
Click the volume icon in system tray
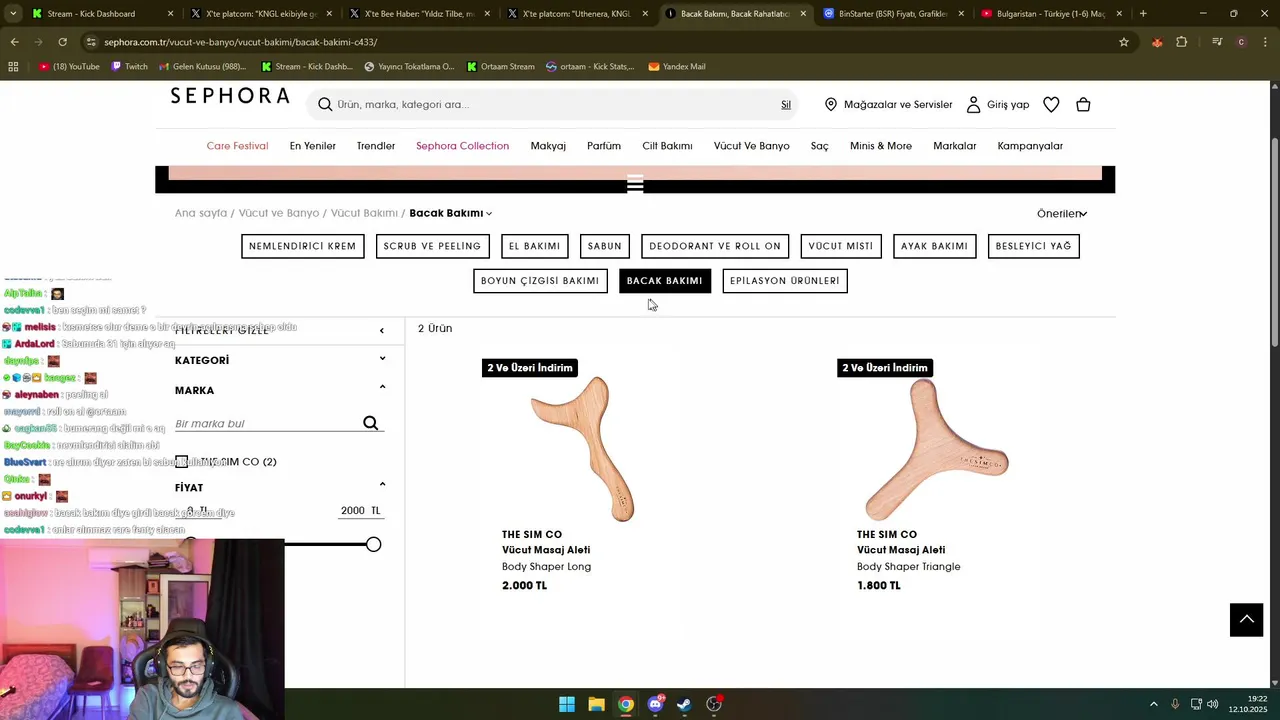[x=1213, y=704]
